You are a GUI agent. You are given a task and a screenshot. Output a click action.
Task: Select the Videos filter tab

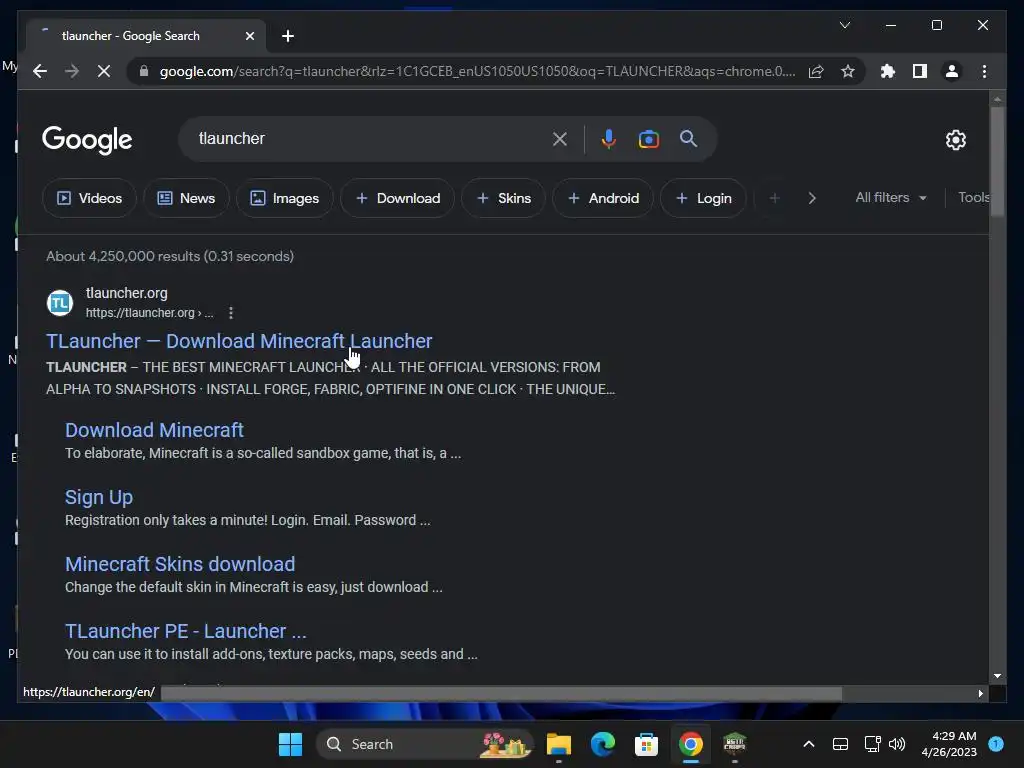(89, 198)
